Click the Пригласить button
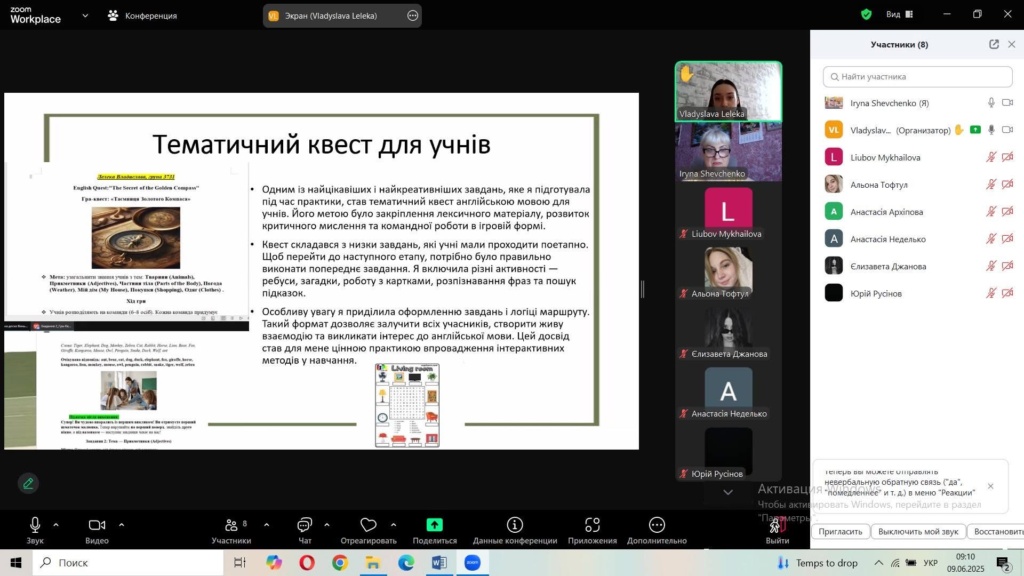Screen dimensions: 1024x576 pyautogui.click(x=840, y=532)
